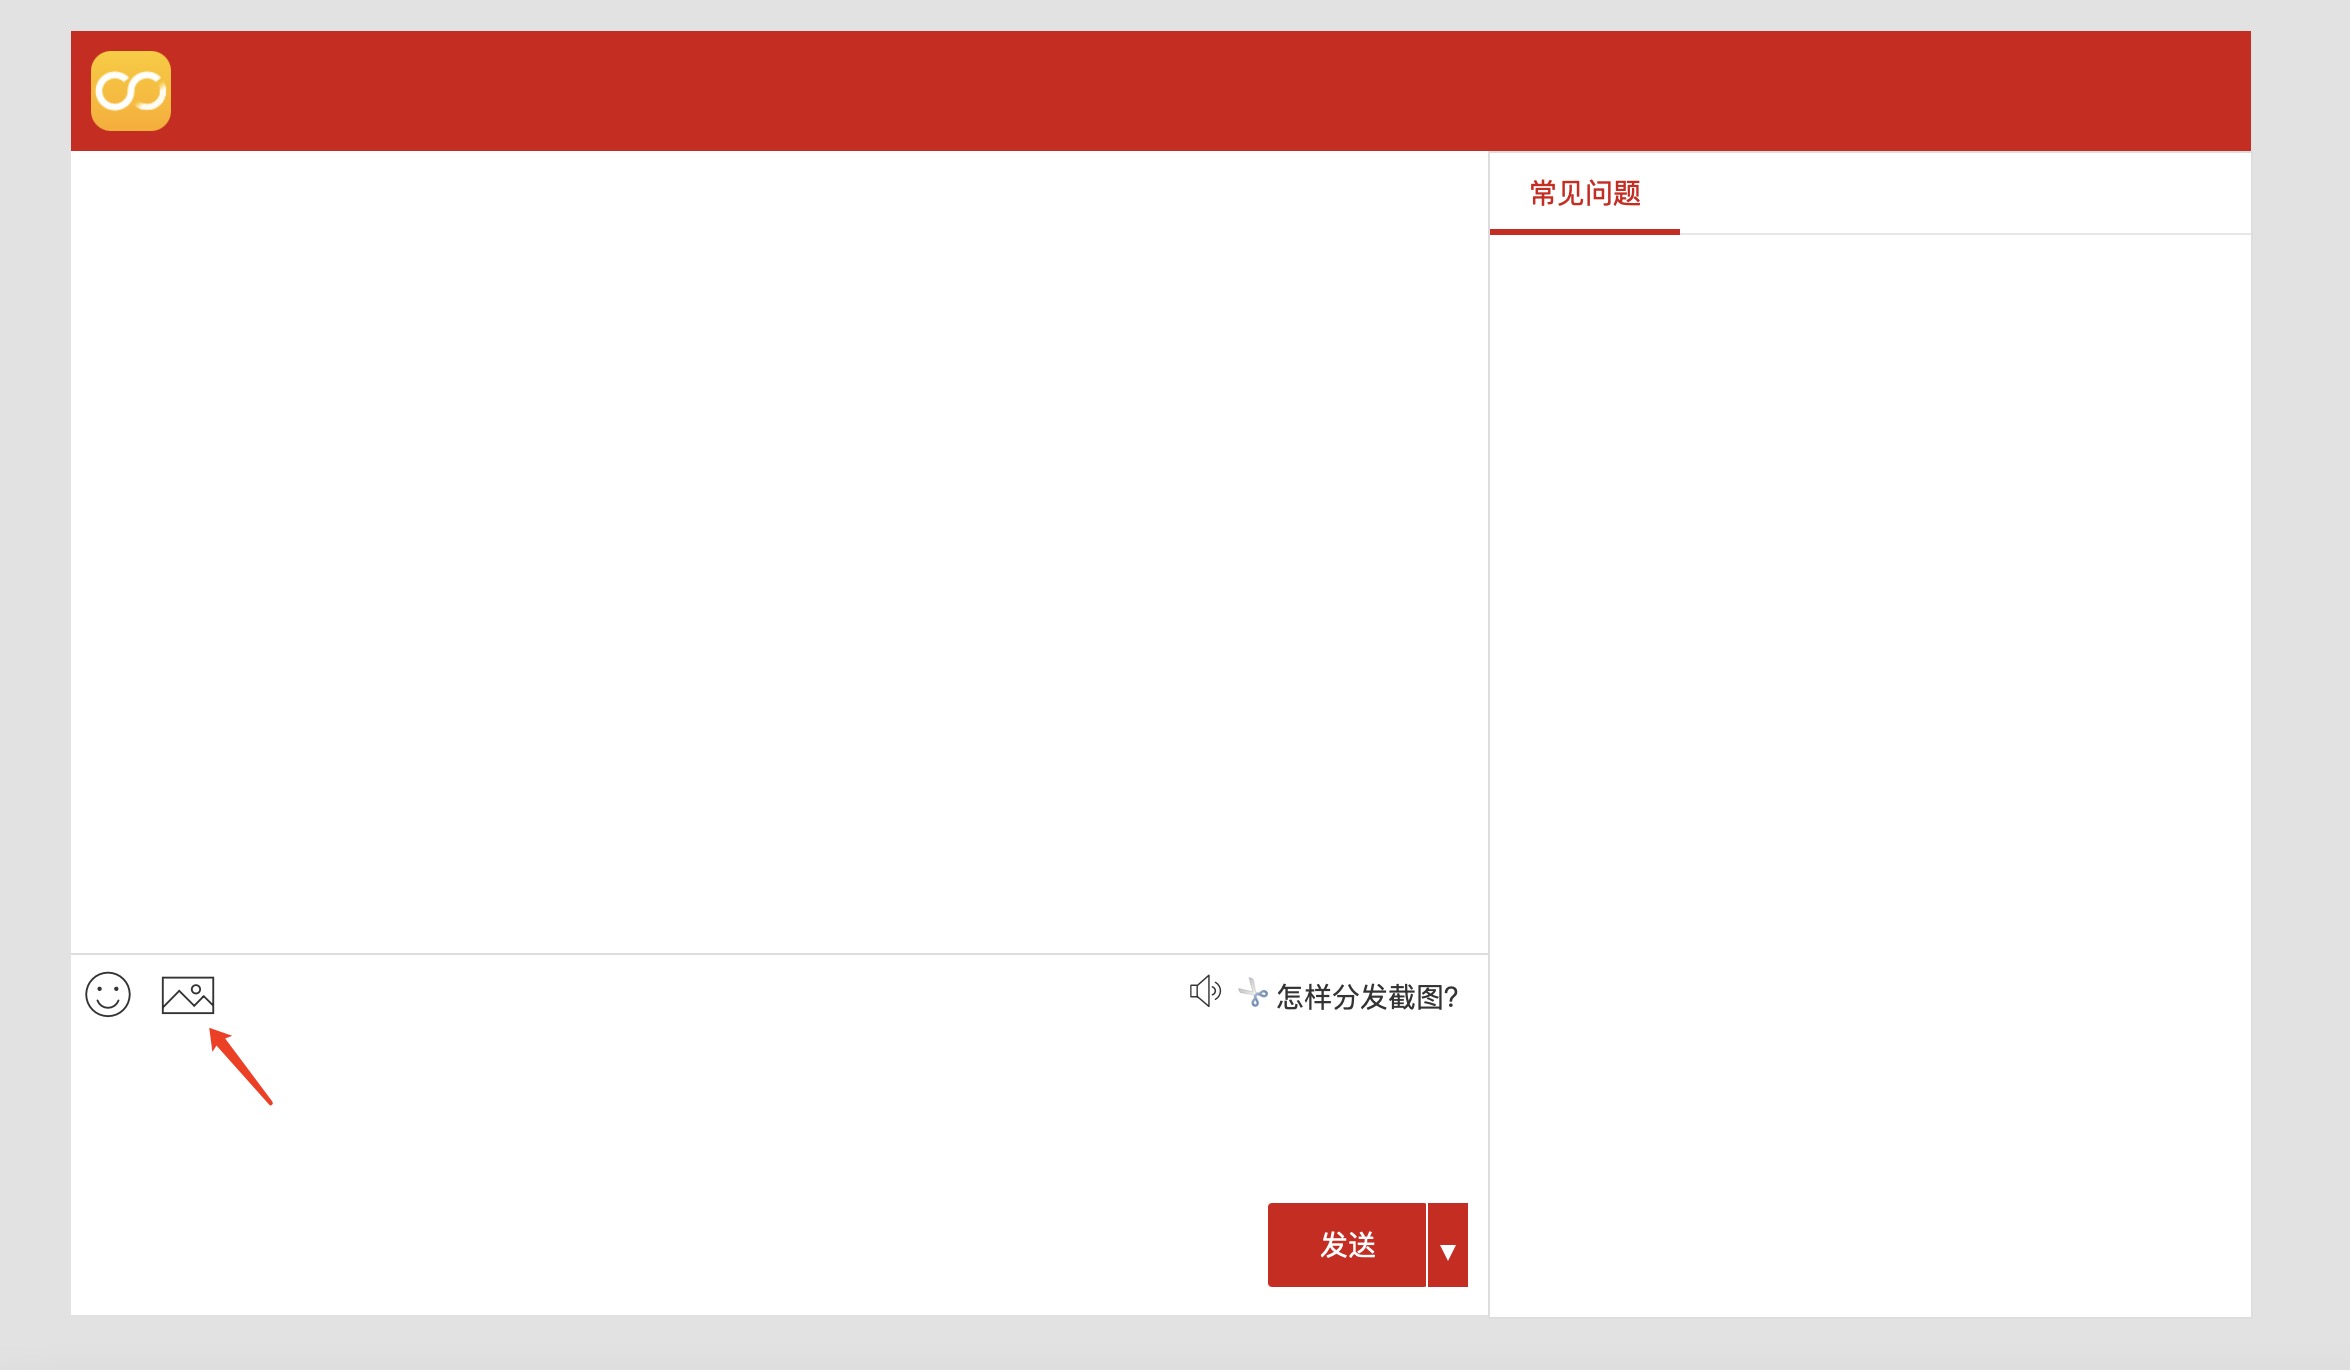
Task: Send the message using 发送
Action: click(1346, 1245)
